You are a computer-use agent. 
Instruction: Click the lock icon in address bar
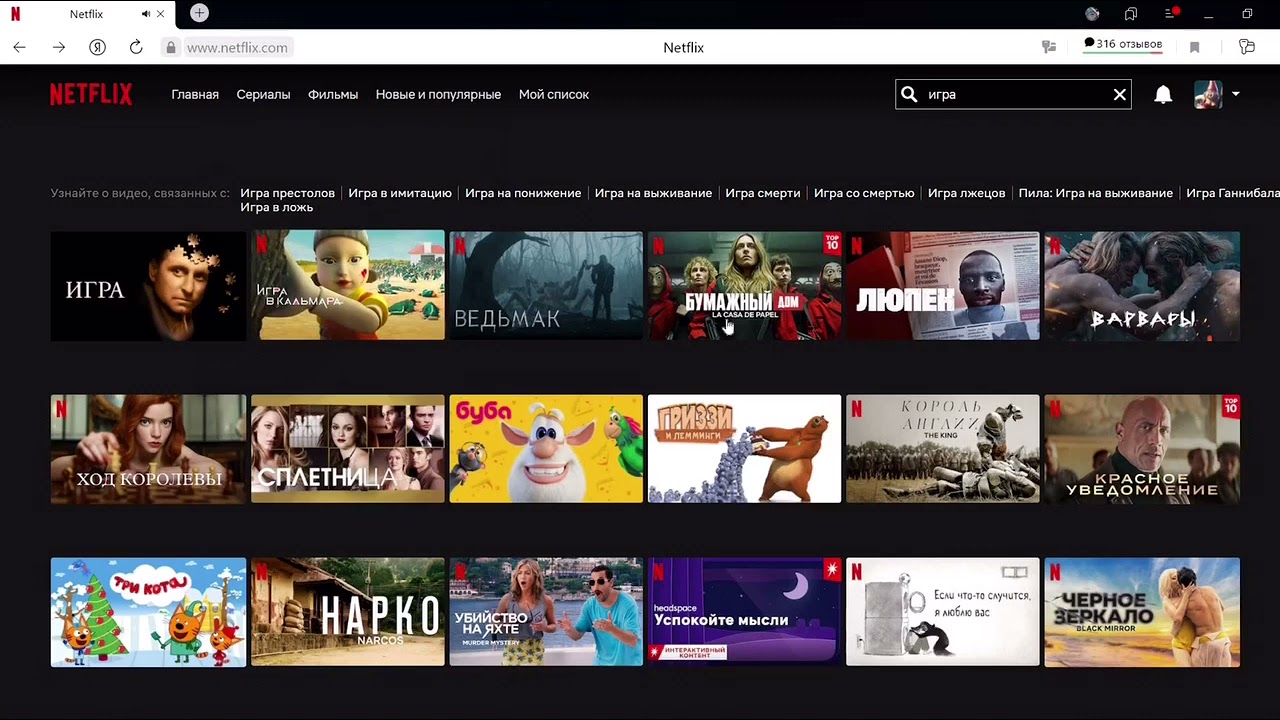click(x=171, y=47)
